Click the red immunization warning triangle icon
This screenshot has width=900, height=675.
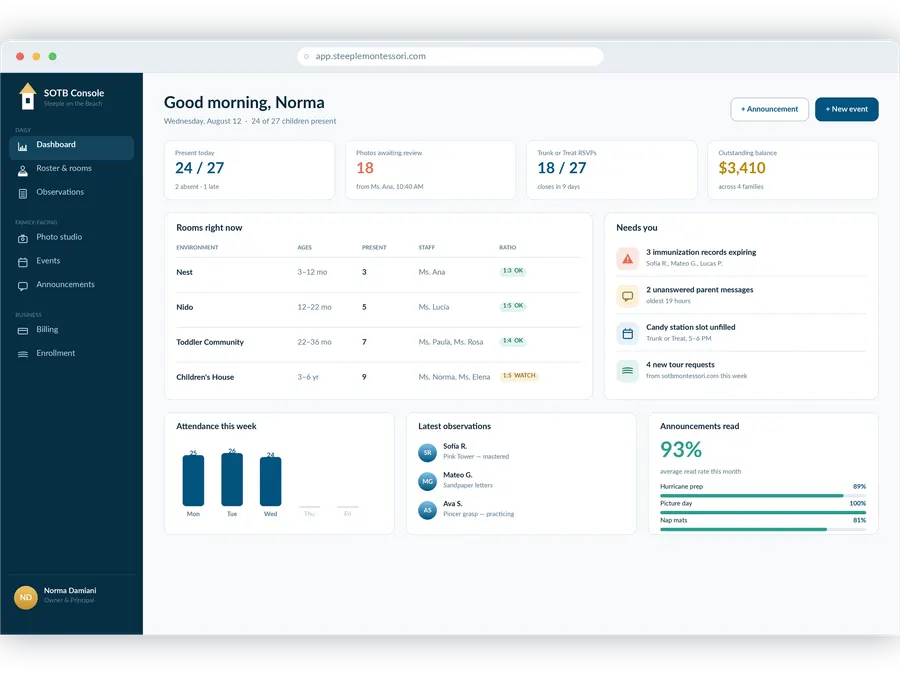[x=627, y=258]
